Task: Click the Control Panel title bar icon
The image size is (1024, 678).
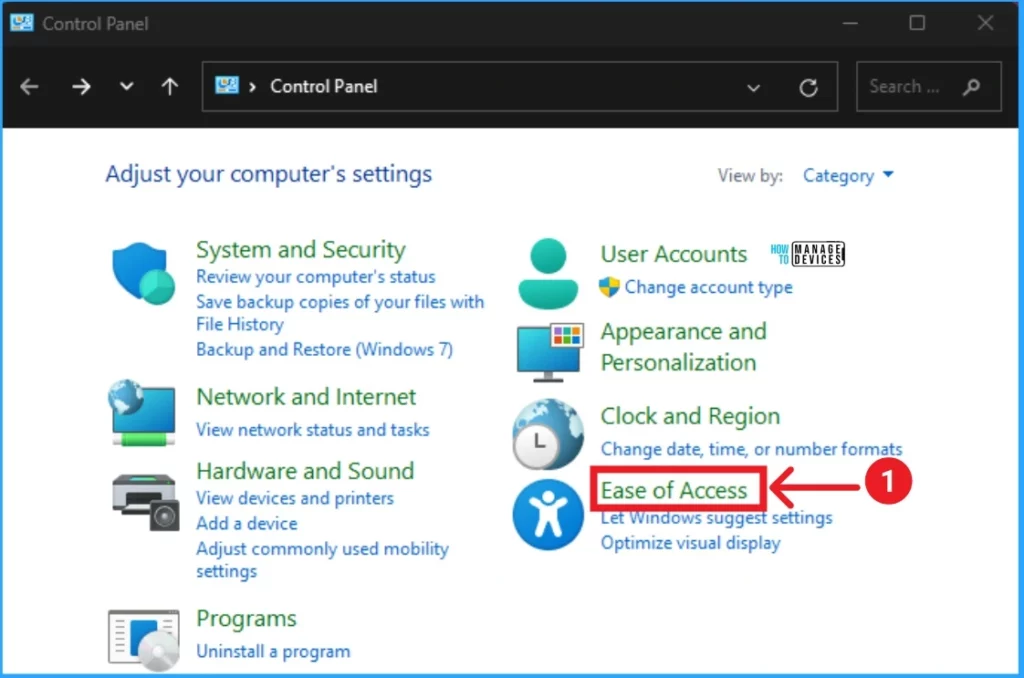Action: point(22,23)
